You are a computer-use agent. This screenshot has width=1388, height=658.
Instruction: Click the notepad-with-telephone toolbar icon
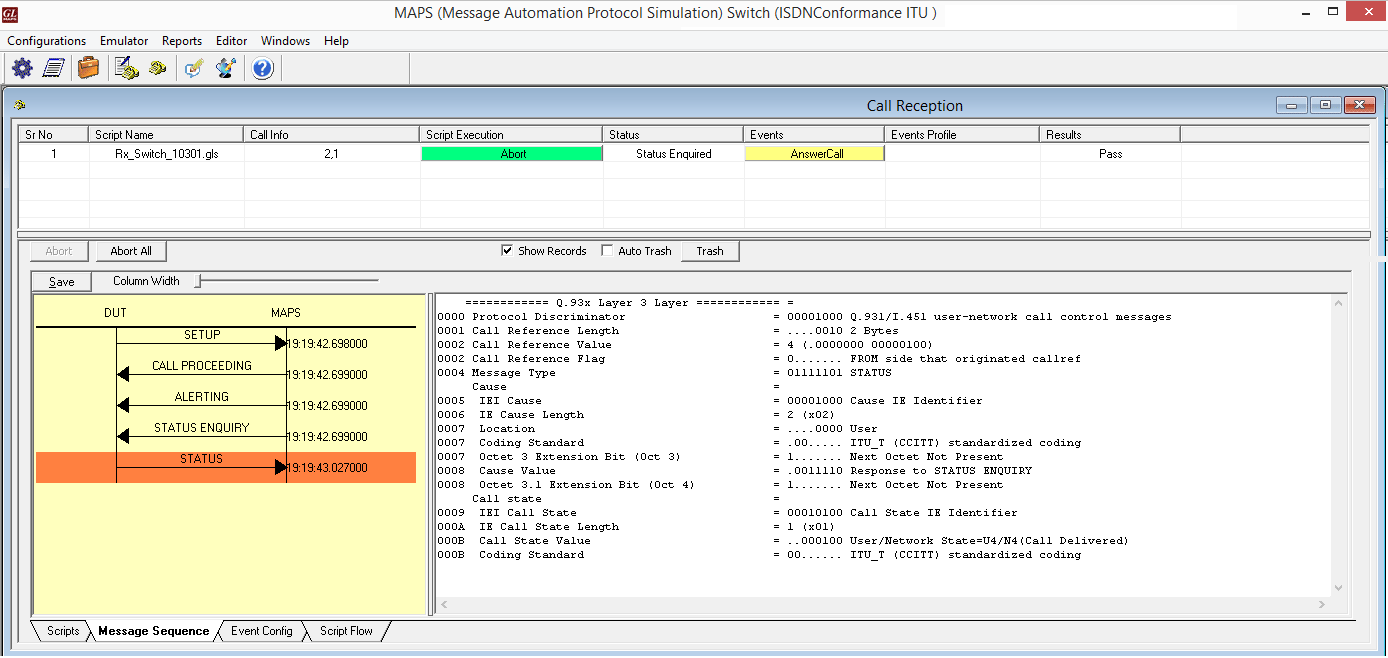click(126, 68)
